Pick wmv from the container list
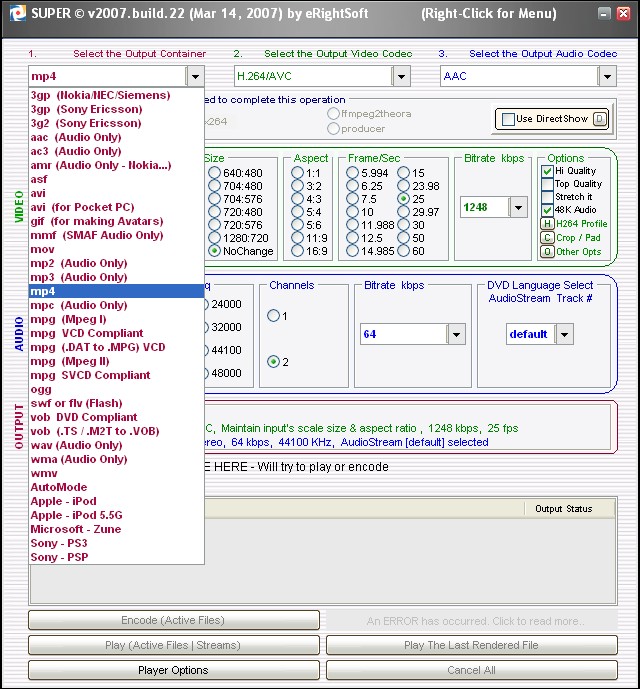This screenshot has width=640, height=689. (116, 473)
